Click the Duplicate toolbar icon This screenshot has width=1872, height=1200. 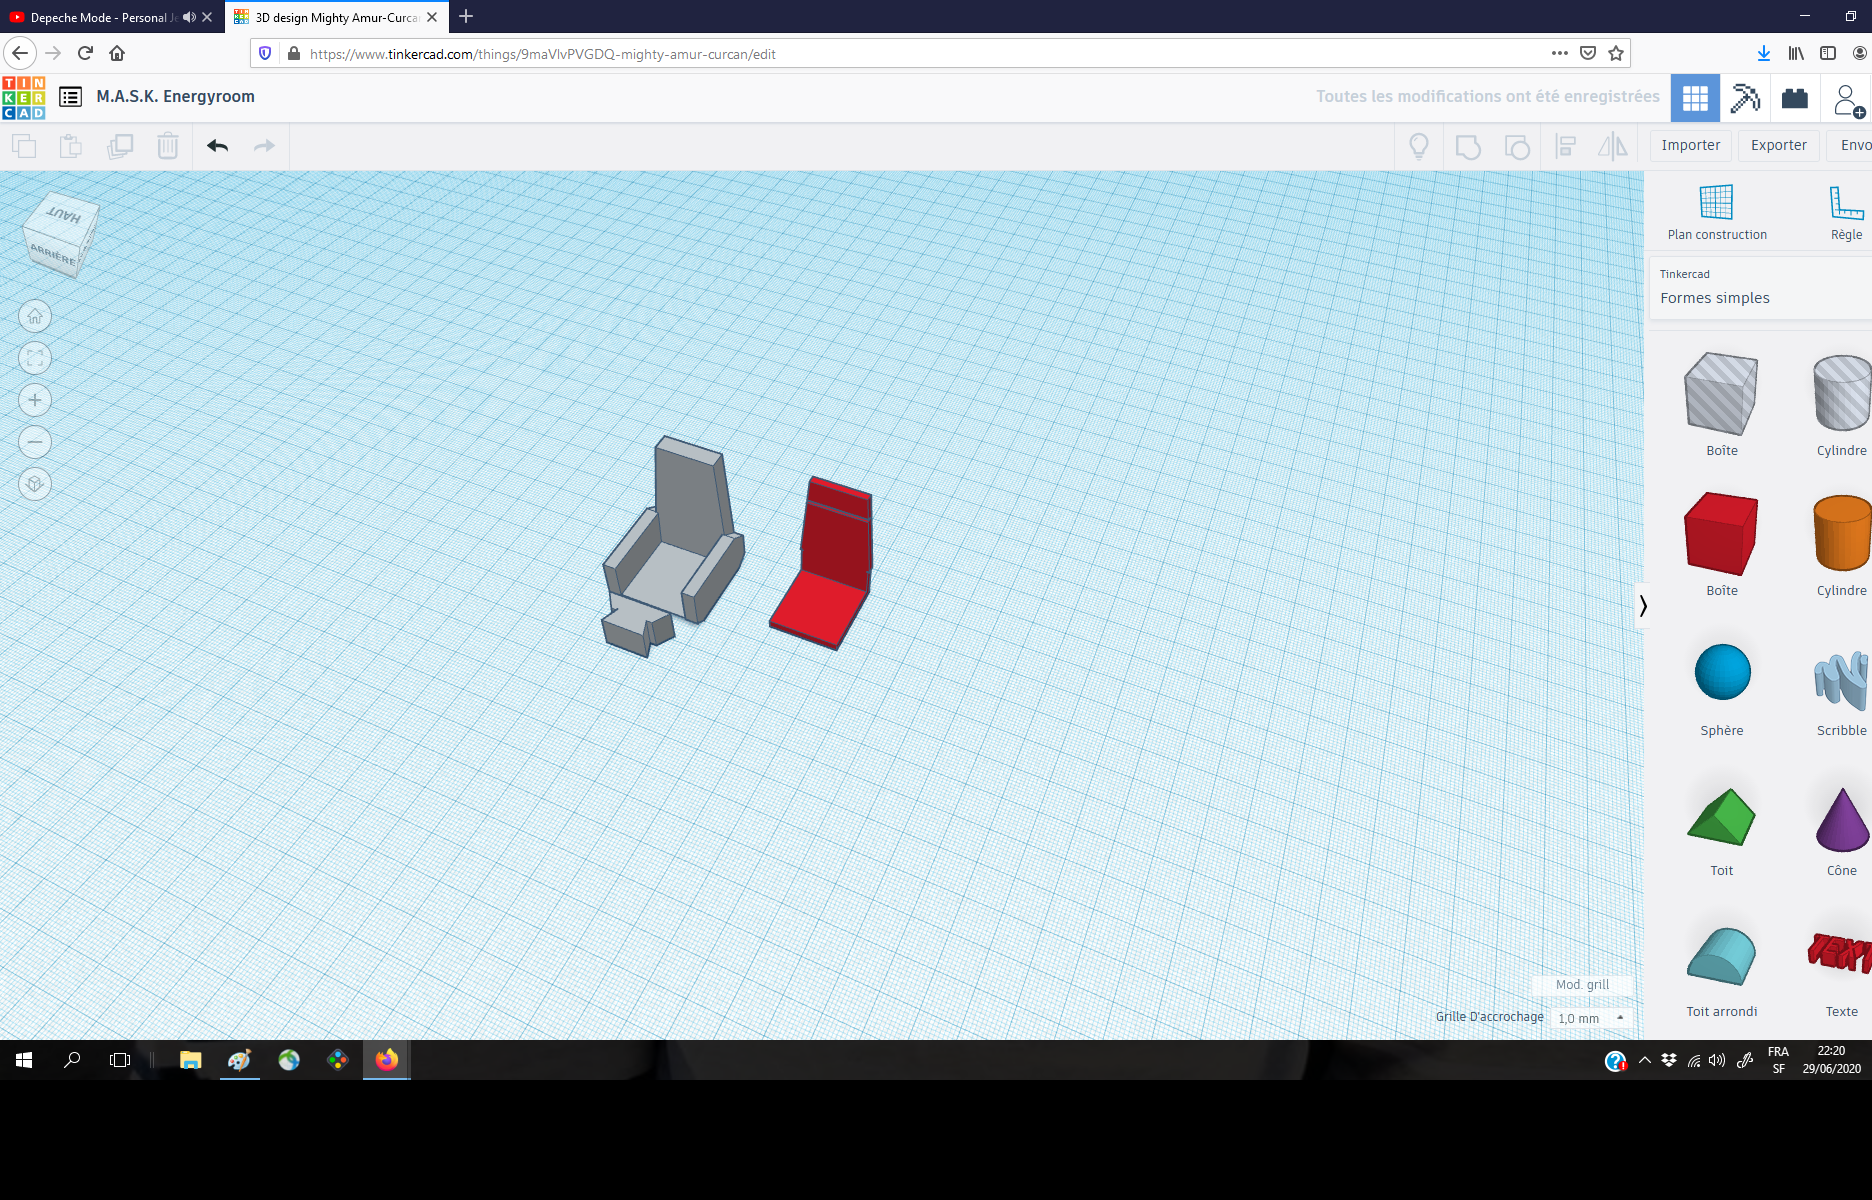coord(120,146)
